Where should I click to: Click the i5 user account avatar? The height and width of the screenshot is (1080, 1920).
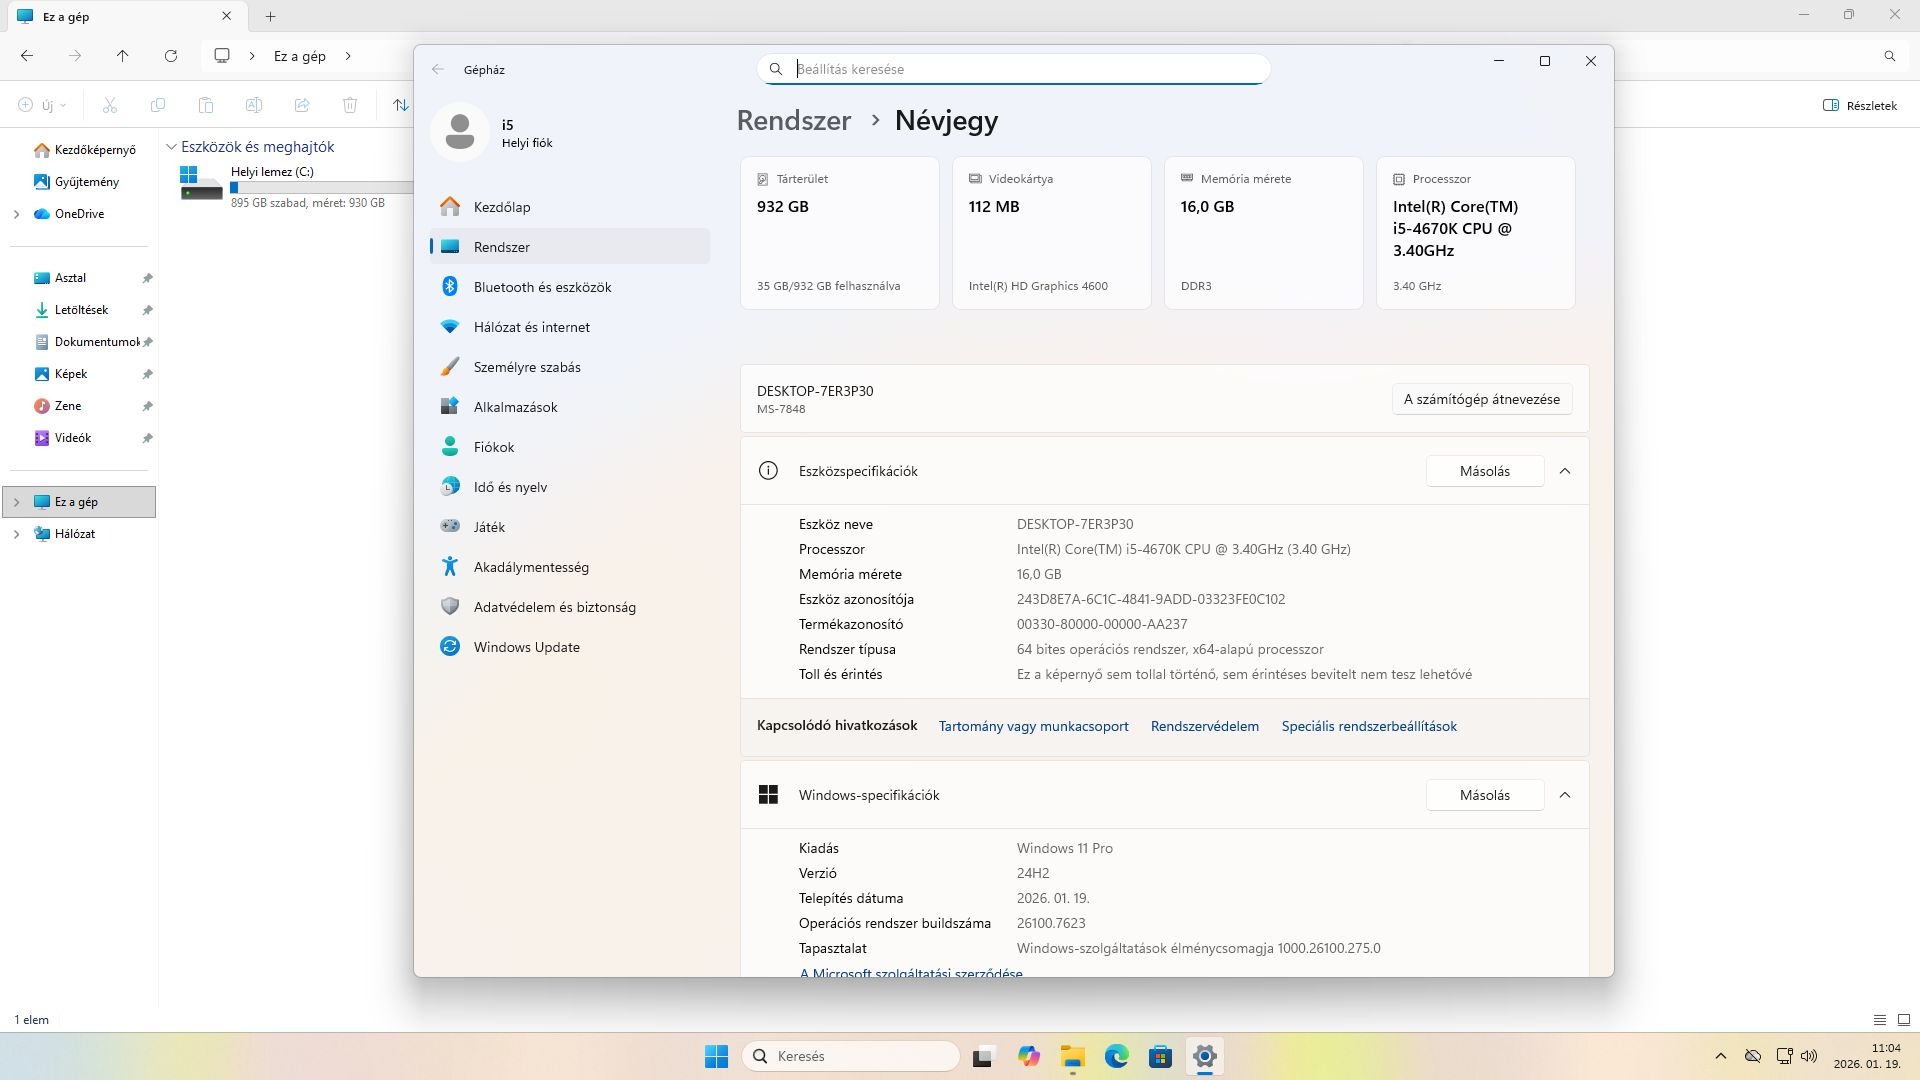(x=460, y=132)
